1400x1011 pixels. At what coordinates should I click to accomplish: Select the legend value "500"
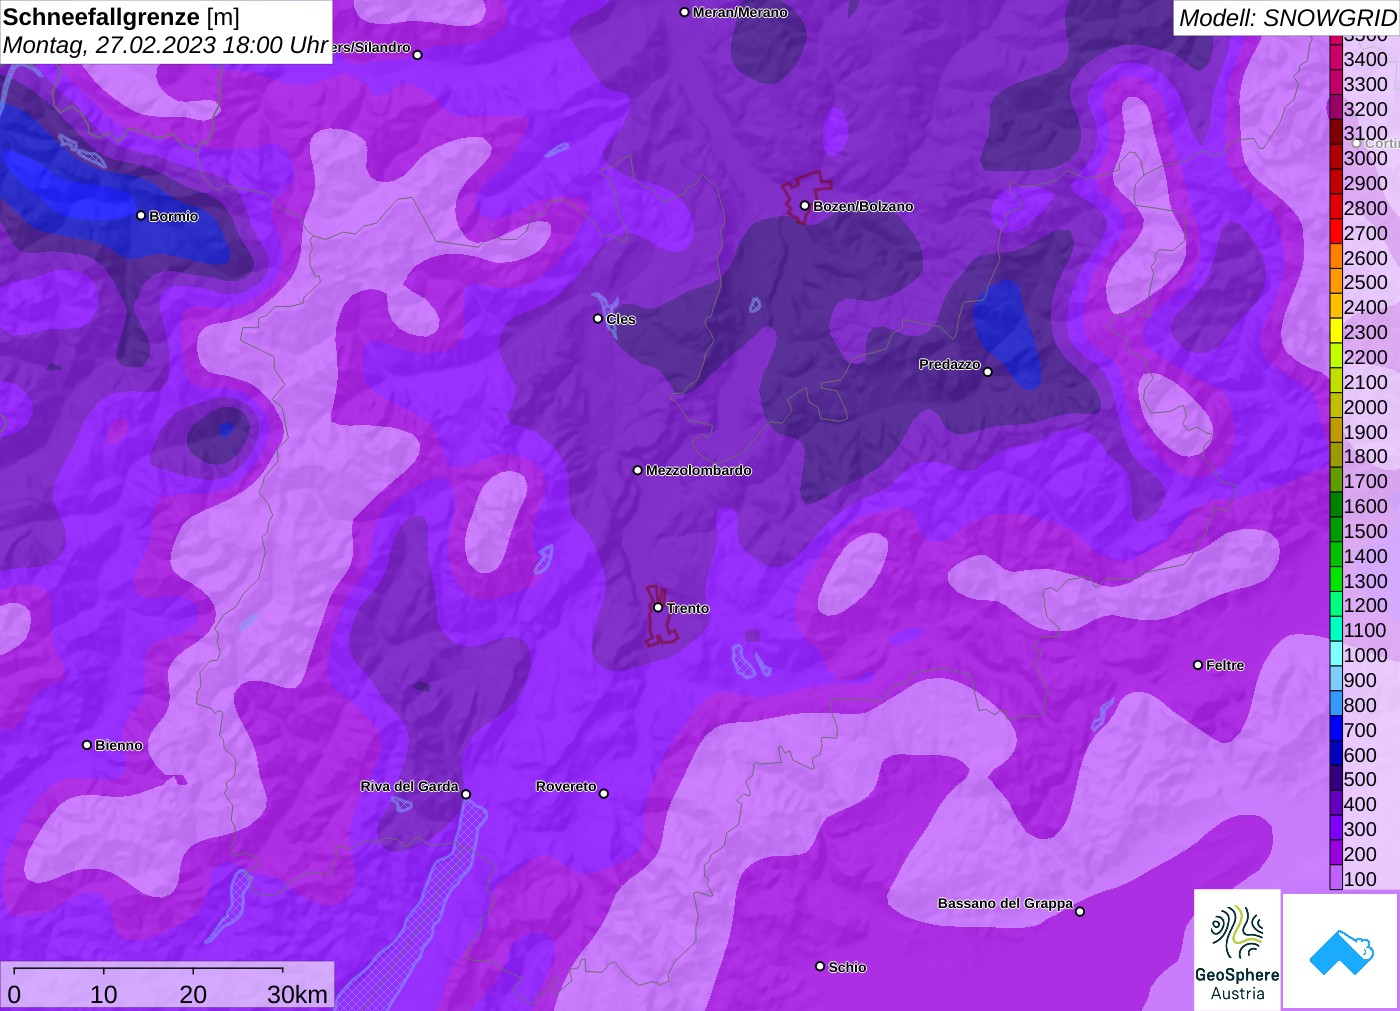(1360, 779)
